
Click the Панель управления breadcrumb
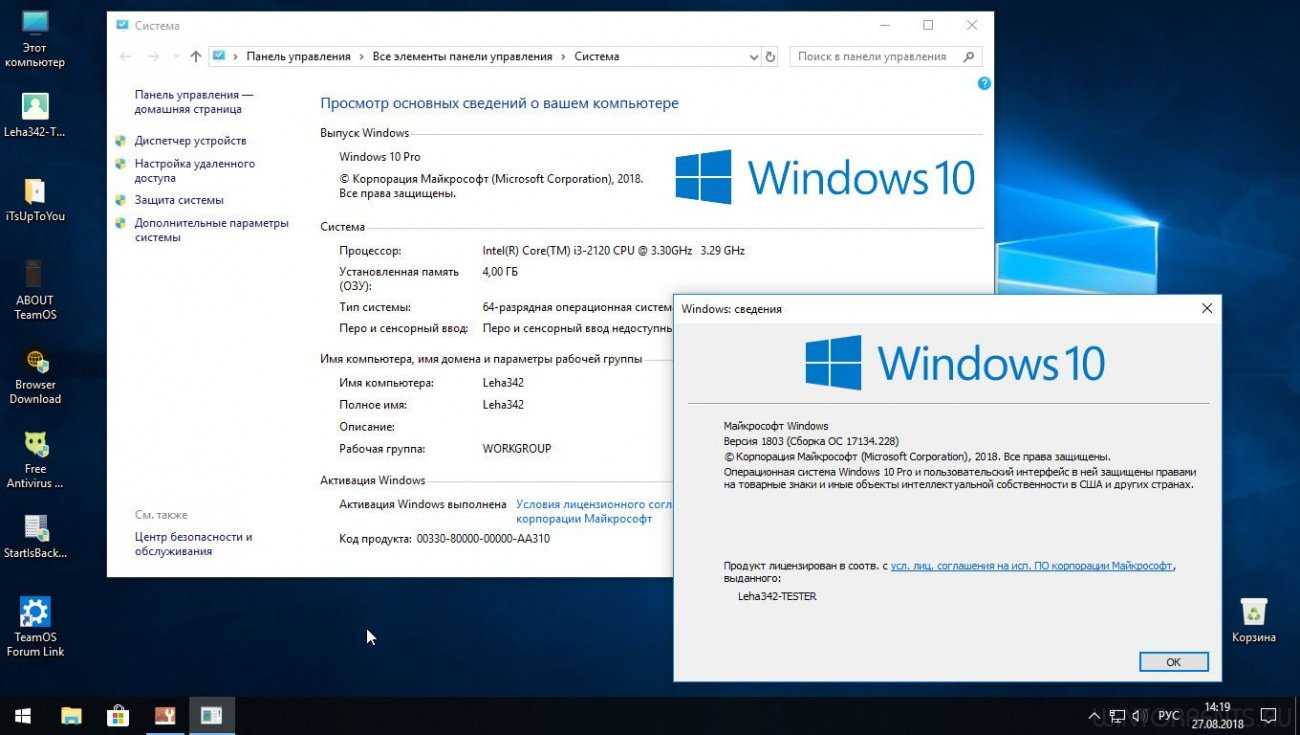pyautogui.click(x=298, y=57)
